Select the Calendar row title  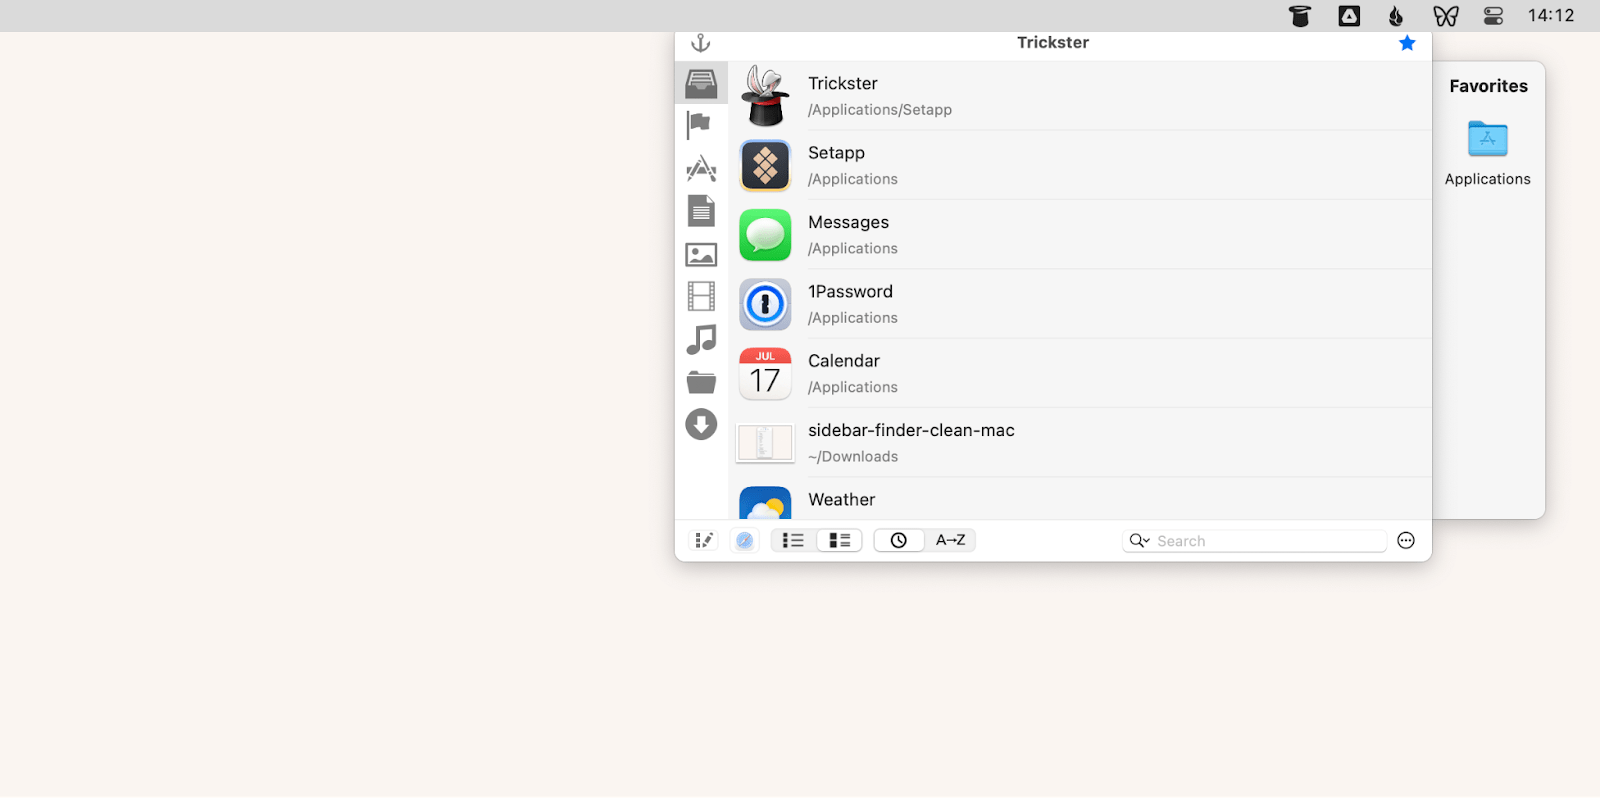click(844, 361)
